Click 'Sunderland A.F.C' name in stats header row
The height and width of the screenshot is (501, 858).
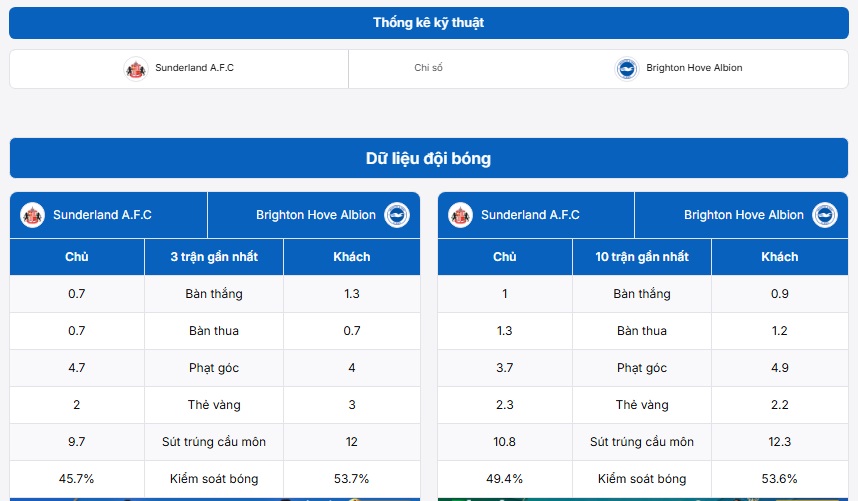pos(194,68)
